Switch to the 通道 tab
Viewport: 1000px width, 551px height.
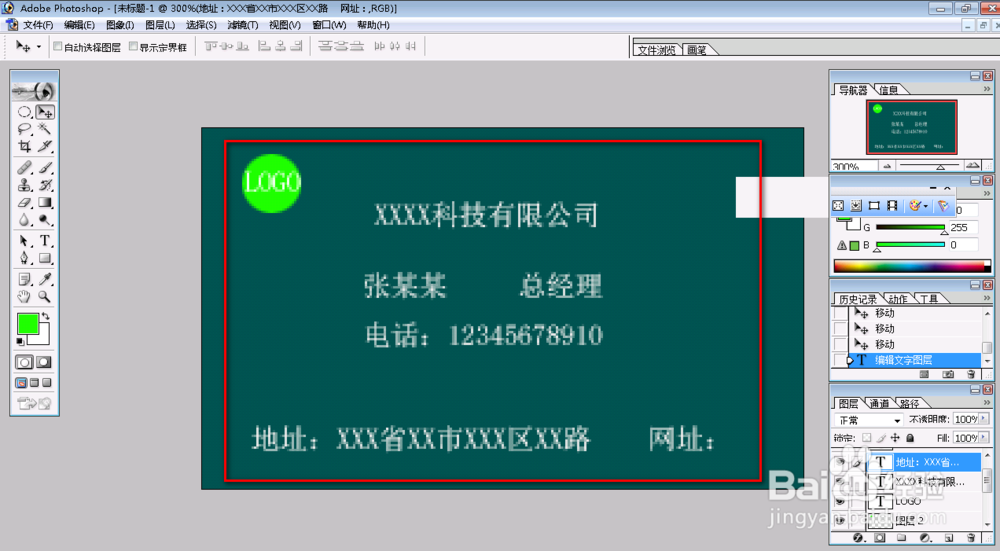pos(879,403)
